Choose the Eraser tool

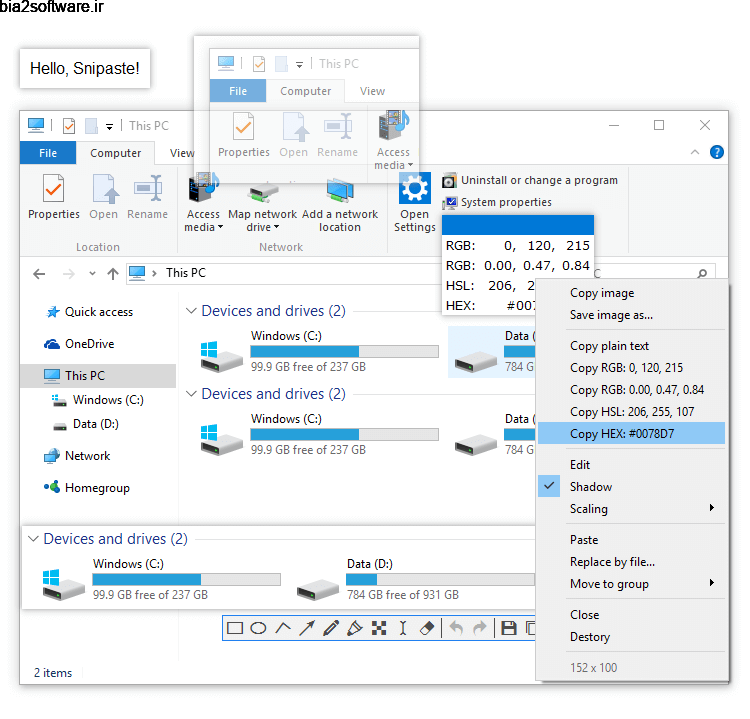(427, 628)
